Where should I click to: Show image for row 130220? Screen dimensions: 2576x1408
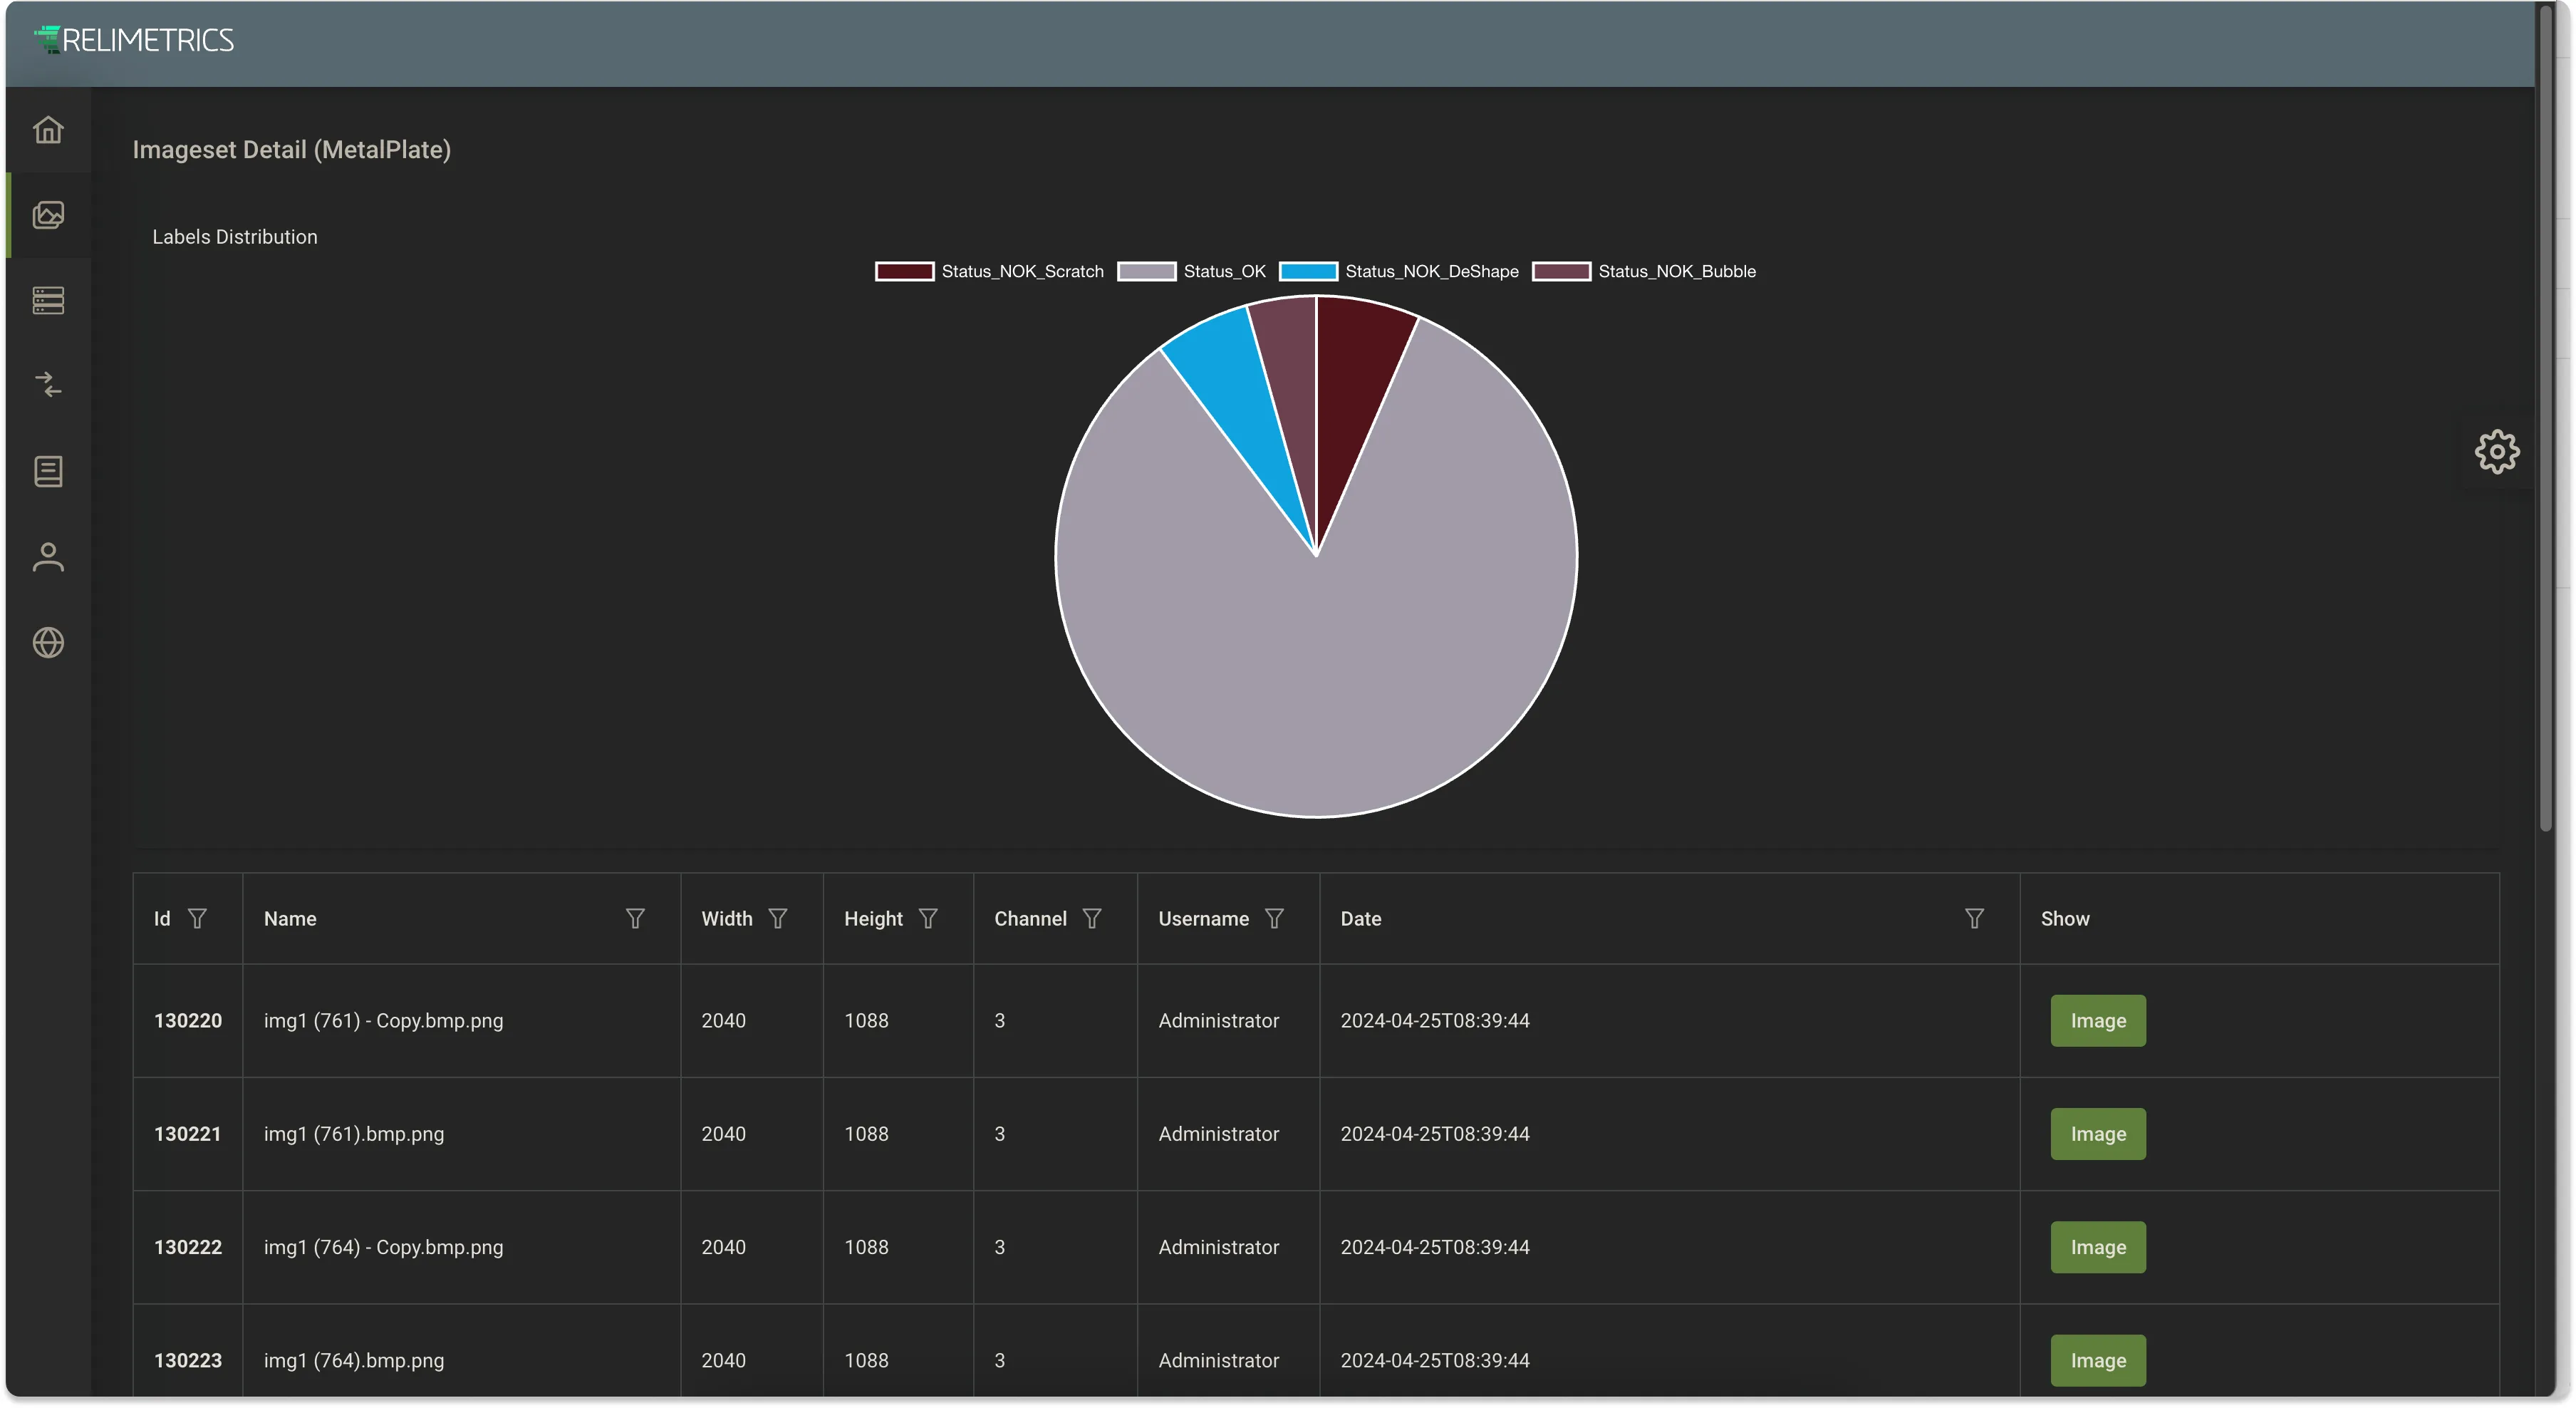click(2098, 1020)
